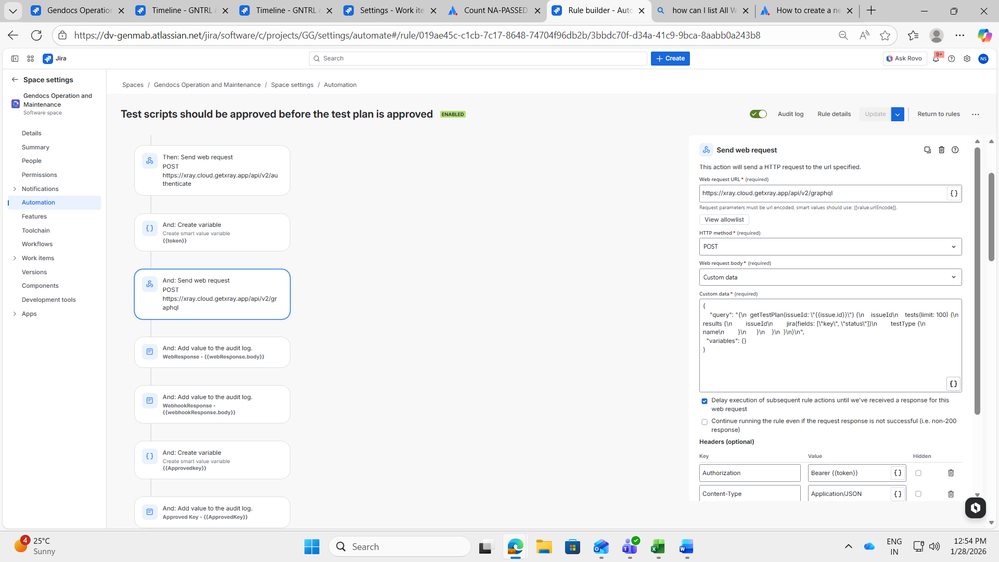Add this page to favorites star
The image size is (999, 562).
tap(885, 36)
